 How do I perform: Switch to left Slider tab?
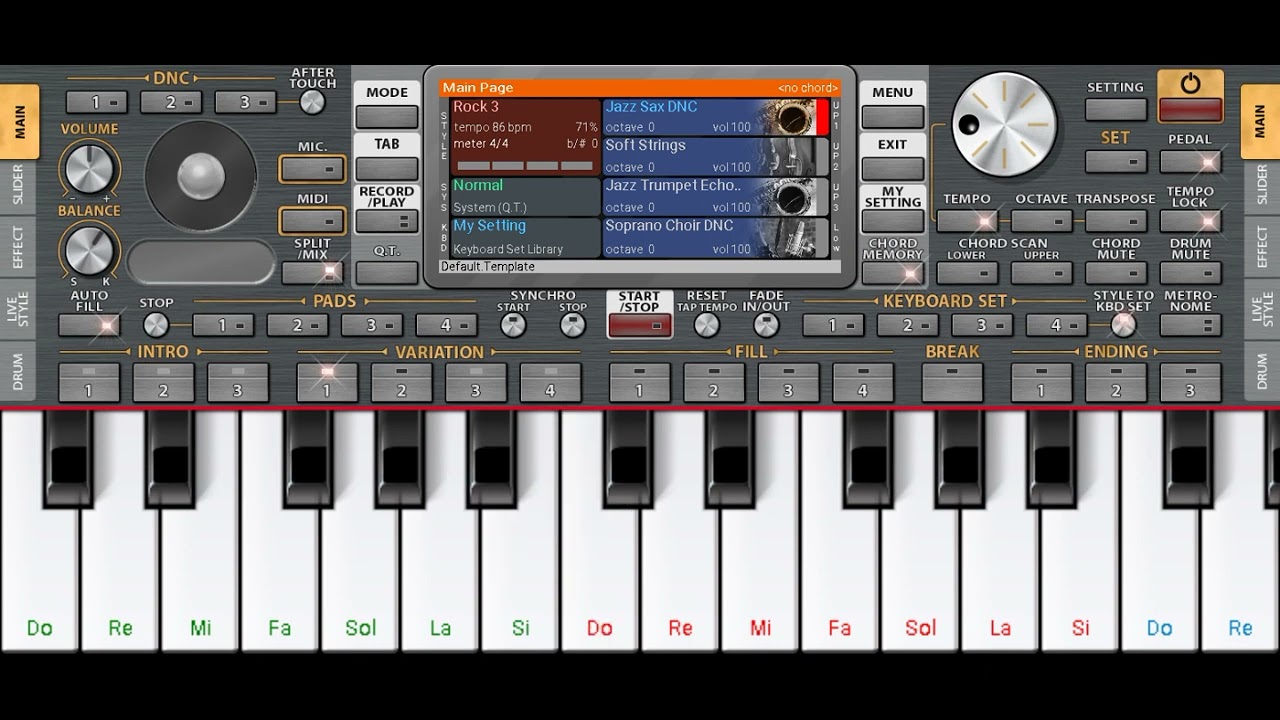click(x=19, y=185)
